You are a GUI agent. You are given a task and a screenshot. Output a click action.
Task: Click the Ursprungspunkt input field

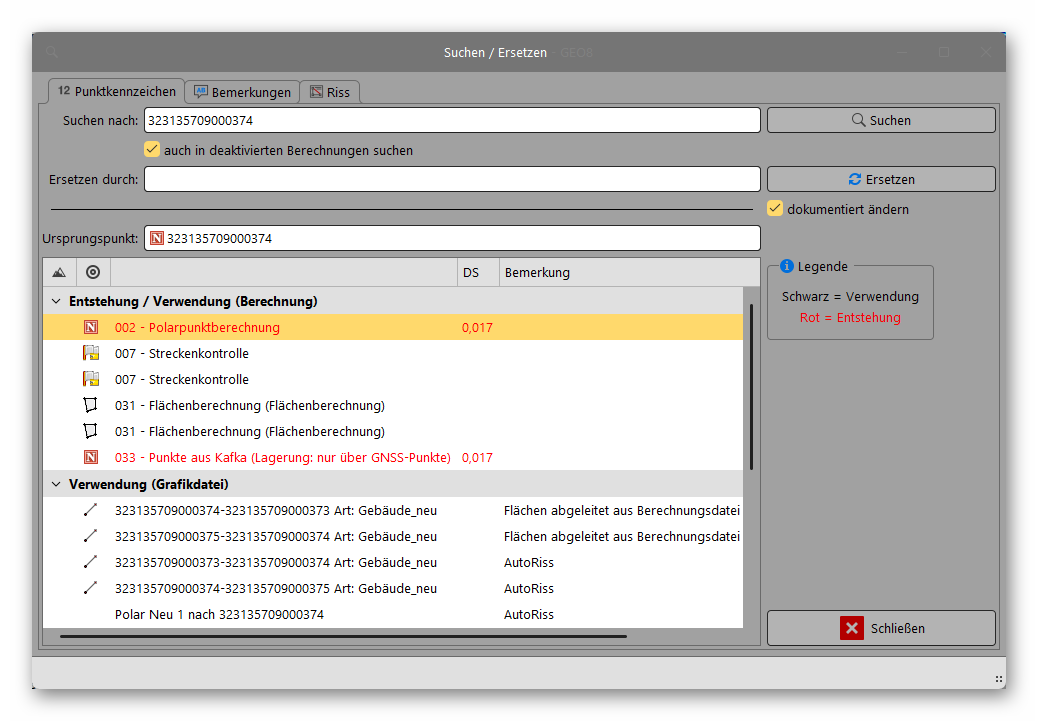click(x=452, y=238)
